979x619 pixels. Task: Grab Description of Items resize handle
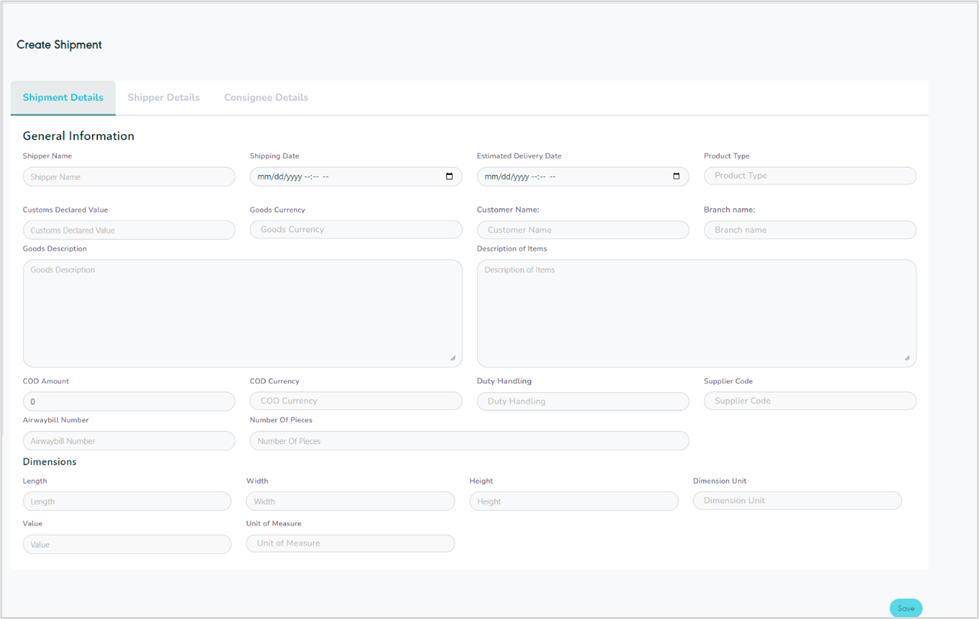(907, 358)
